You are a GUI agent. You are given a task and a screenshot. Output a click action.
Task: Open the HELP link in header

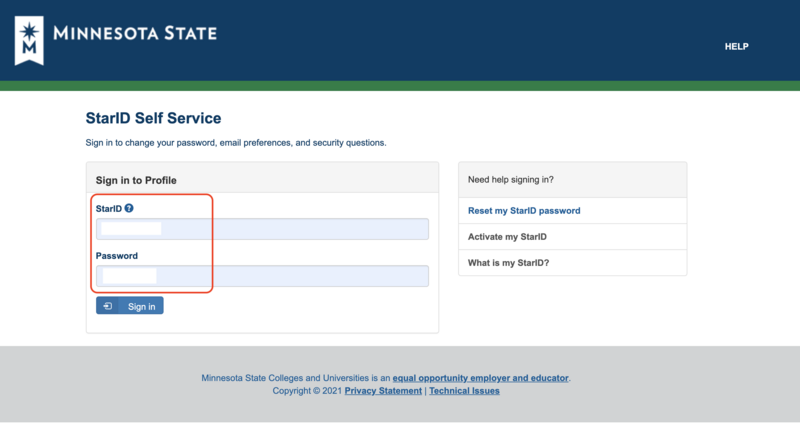pos(736,47)
